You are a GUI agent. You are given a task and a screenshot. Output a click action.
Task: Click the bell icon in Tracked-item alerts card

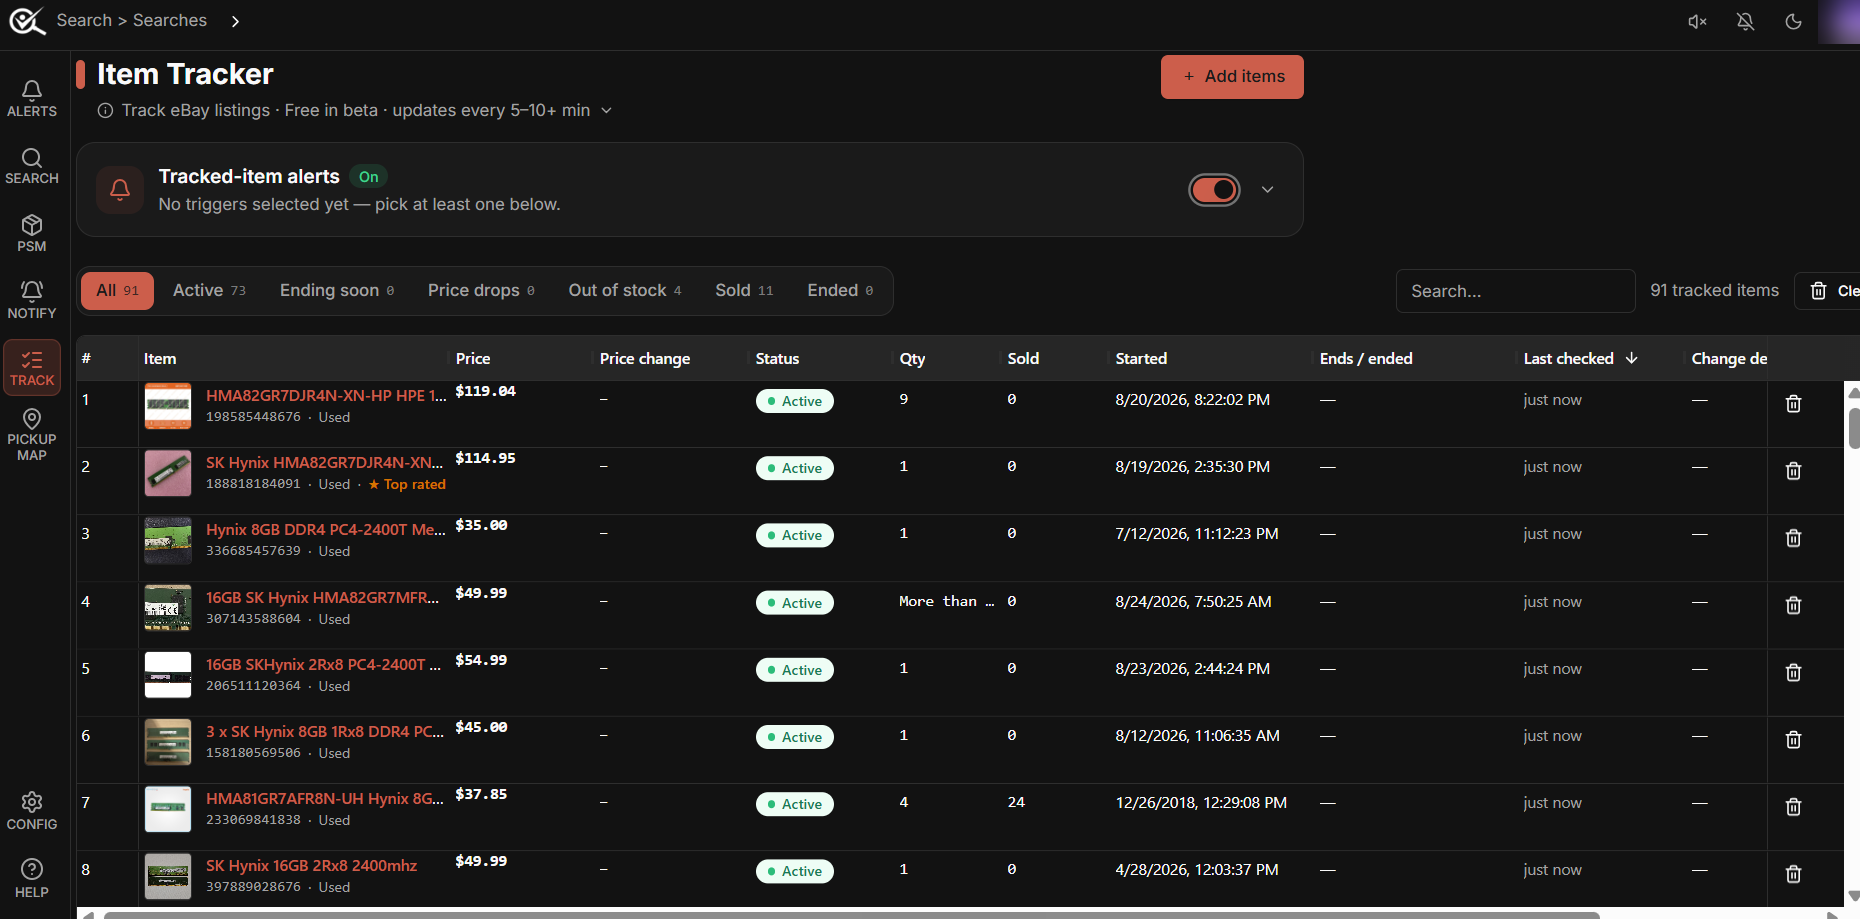120,189
